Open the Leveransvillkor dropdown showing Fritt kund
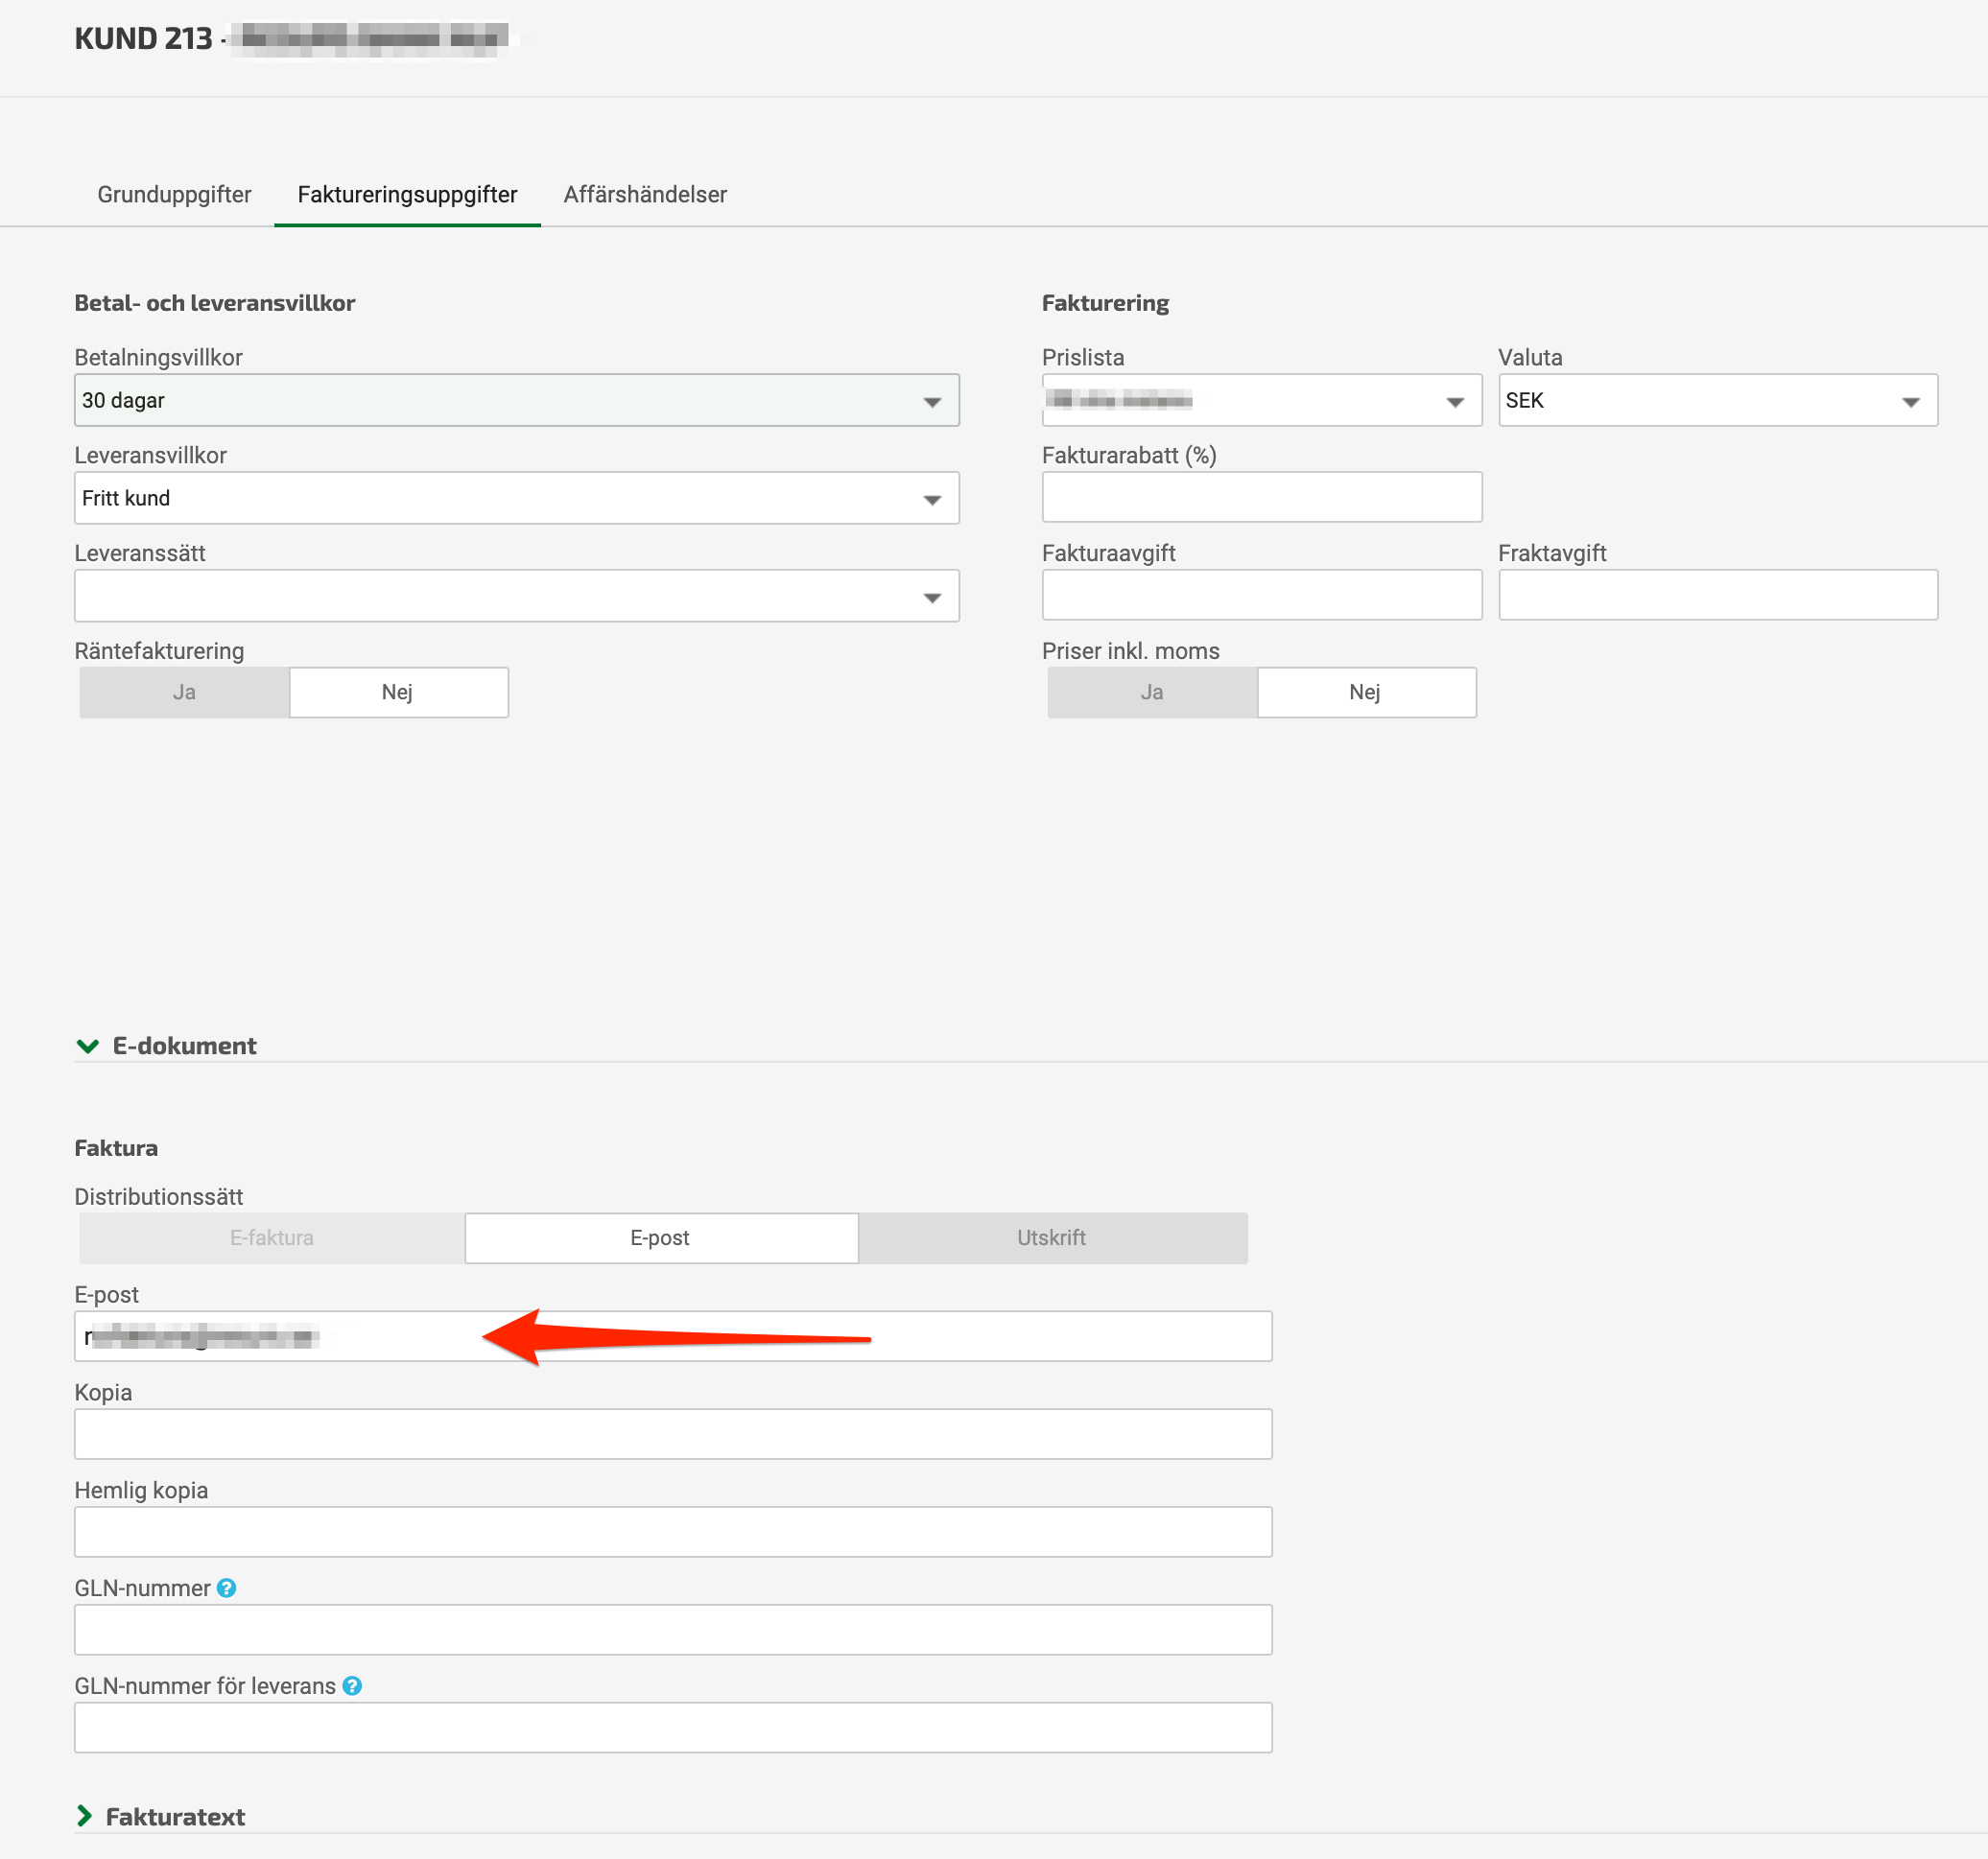The image size is (1988, 1859). 516,498
